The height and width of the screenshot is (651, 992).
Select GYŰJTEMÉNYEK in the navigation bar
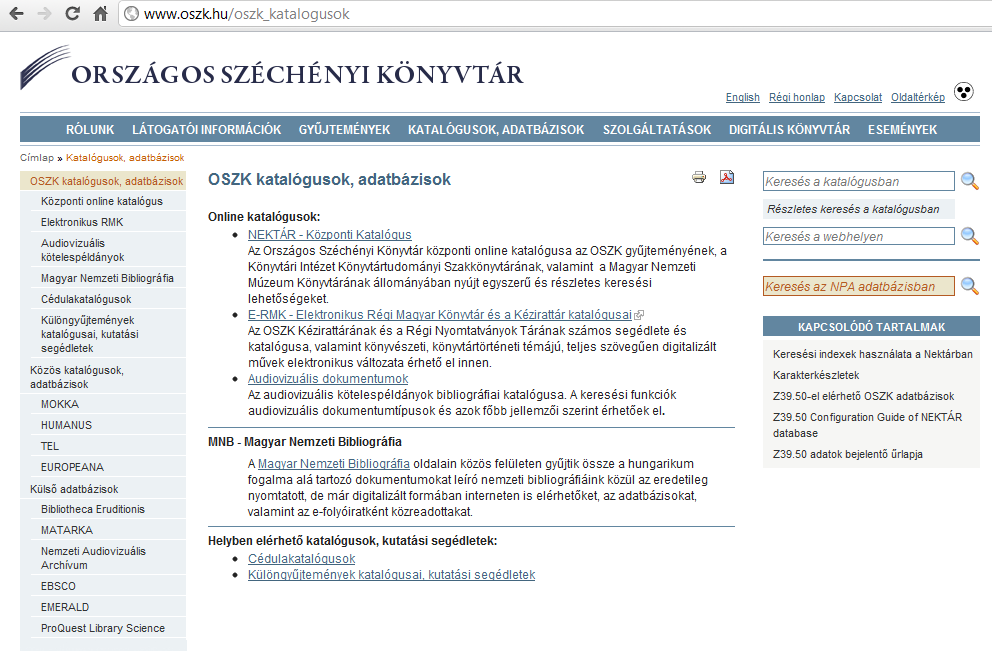(345, 130)
